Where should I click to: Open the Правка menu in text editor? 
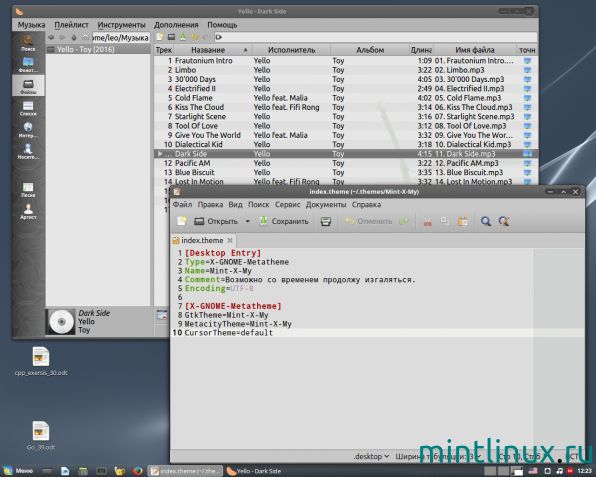tap(210, 204)
